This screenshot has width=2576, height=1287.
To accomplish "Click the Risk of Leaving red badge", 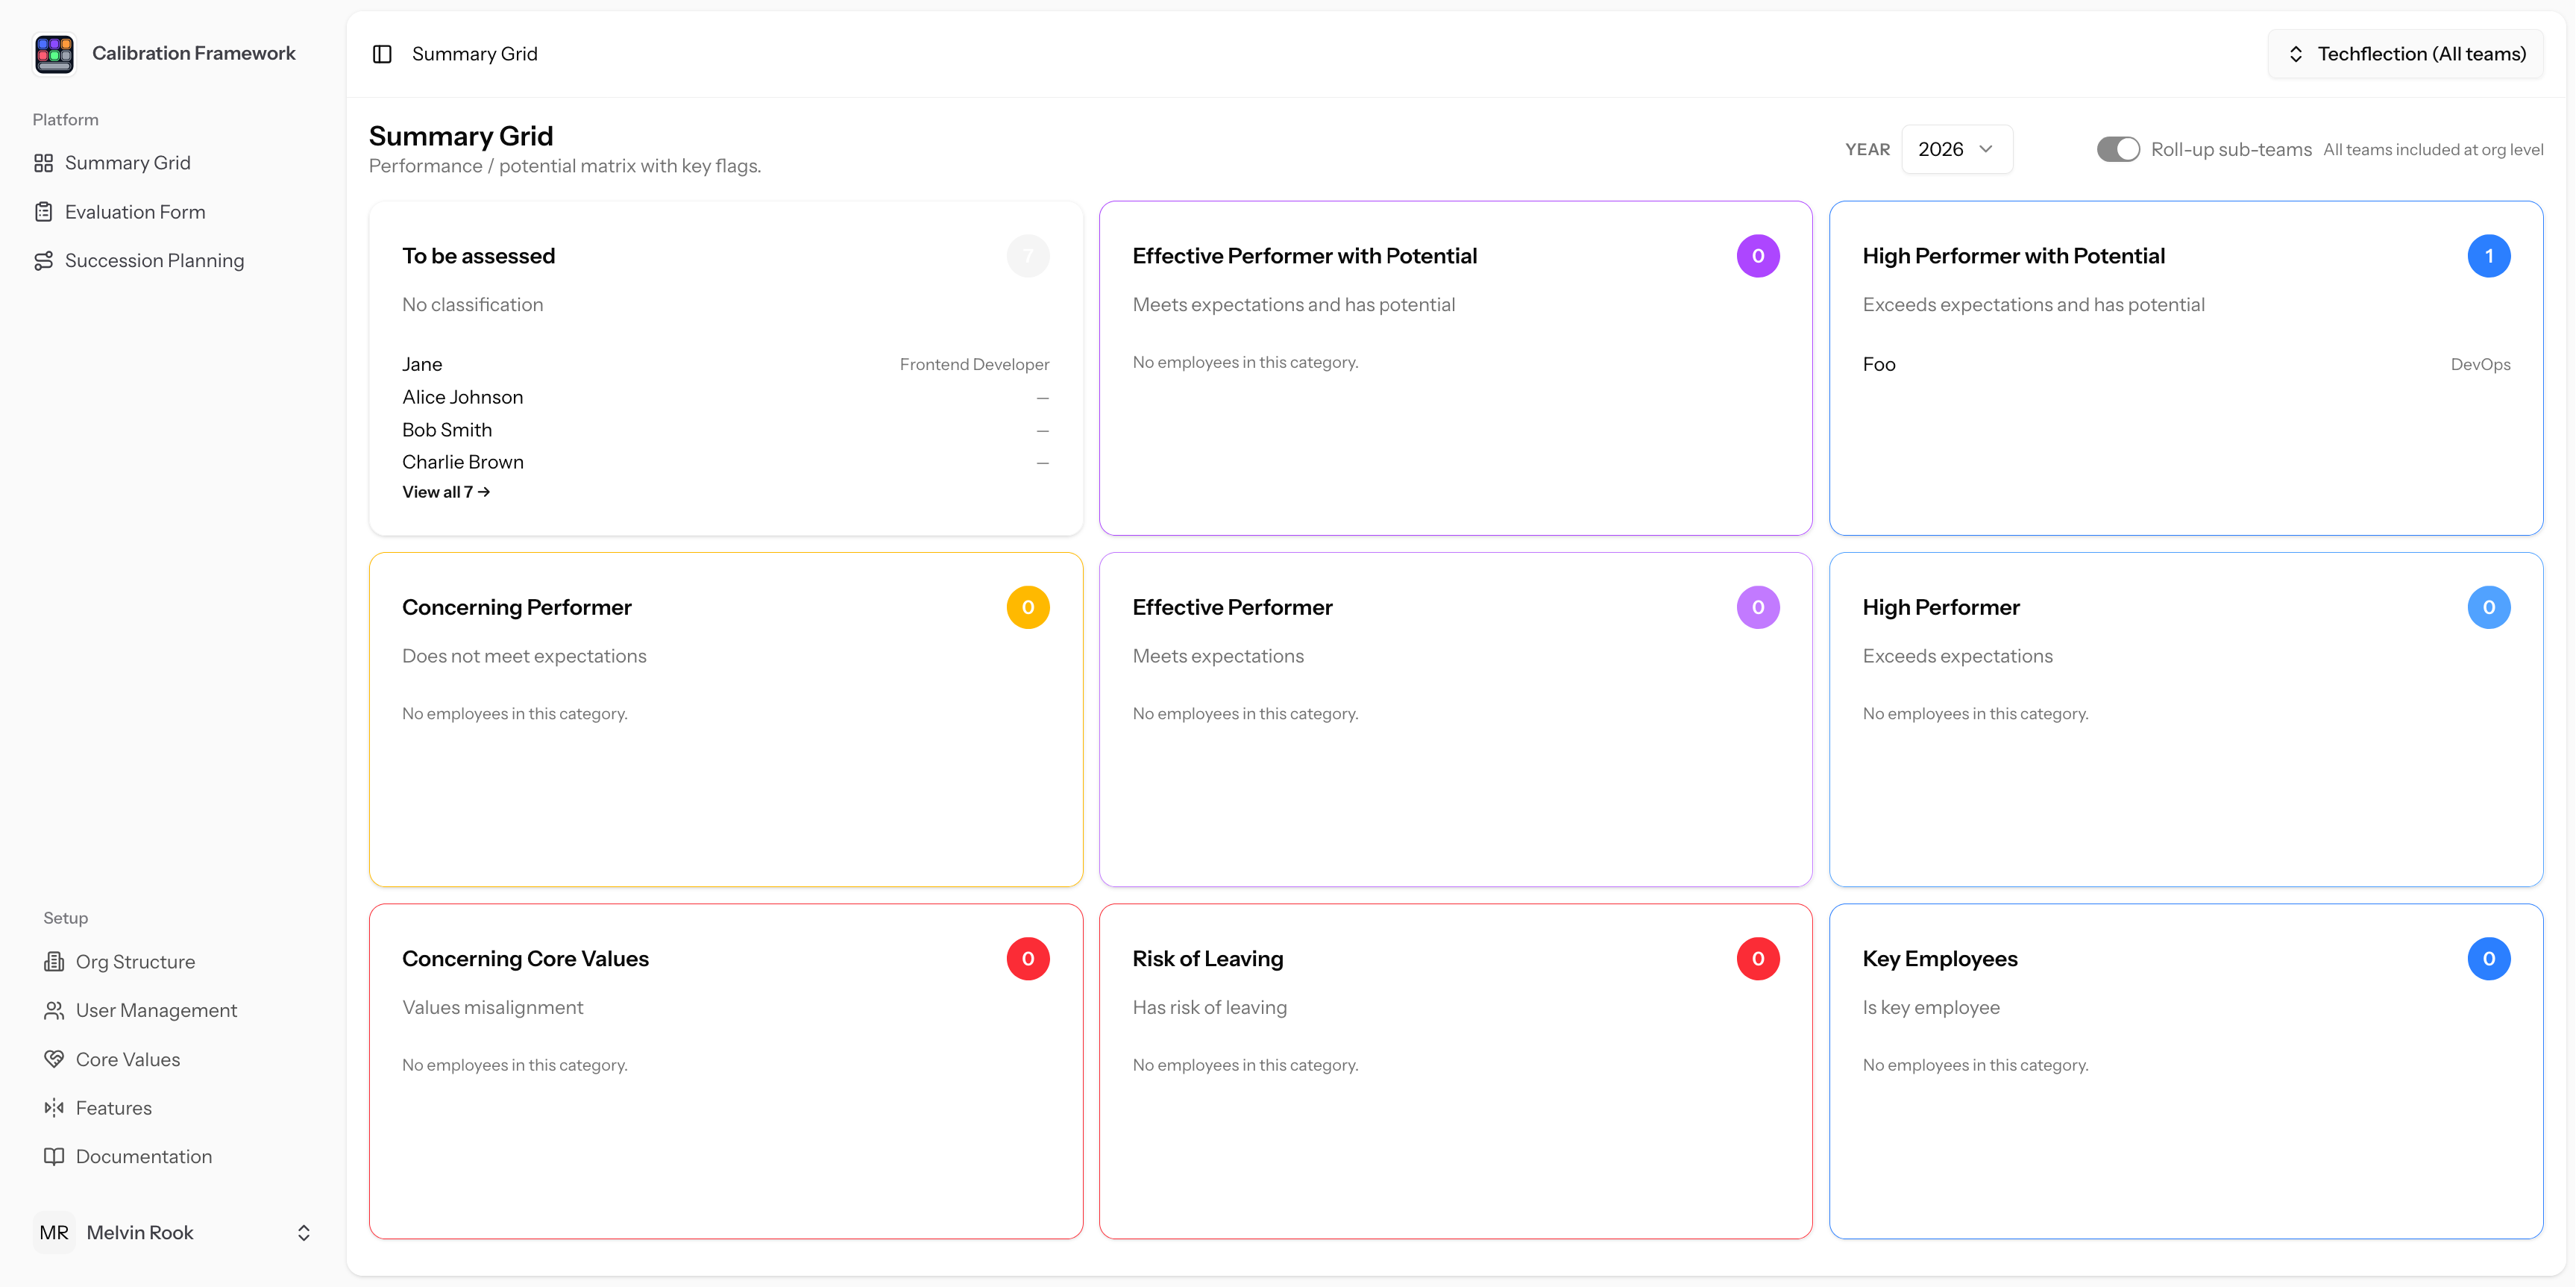I will [x=1758, y=959].
